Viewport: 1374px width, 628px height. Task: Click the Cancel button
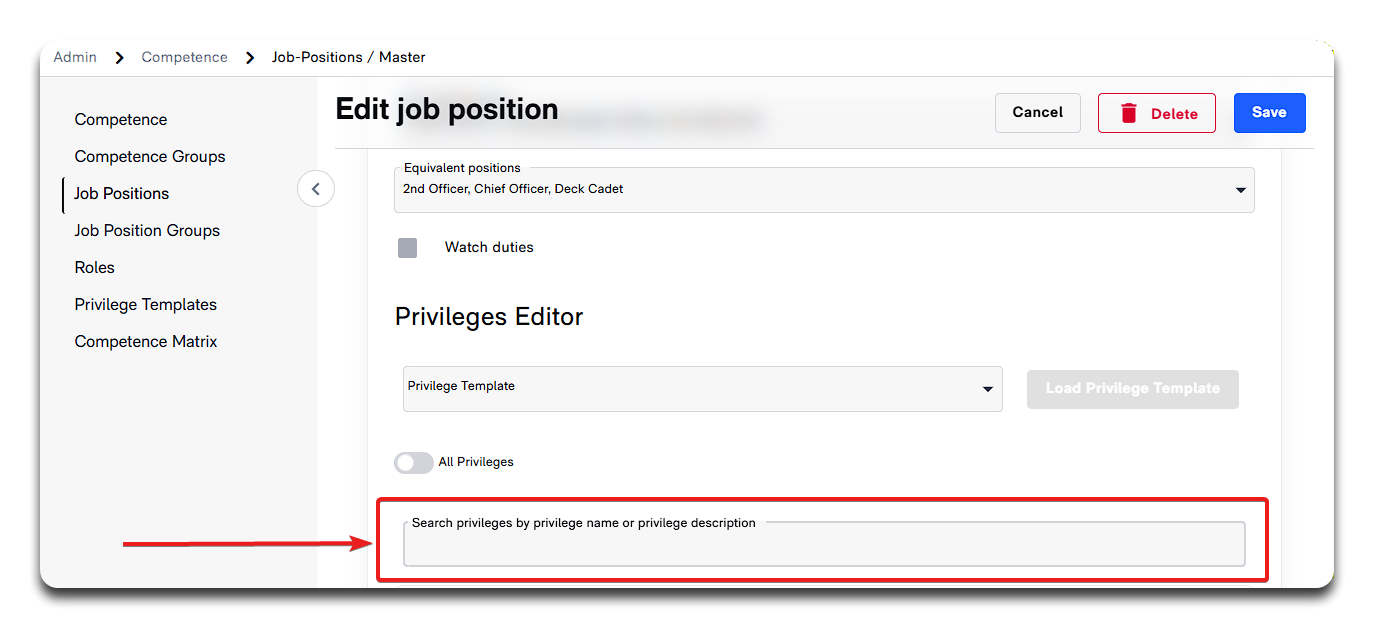1037,113
